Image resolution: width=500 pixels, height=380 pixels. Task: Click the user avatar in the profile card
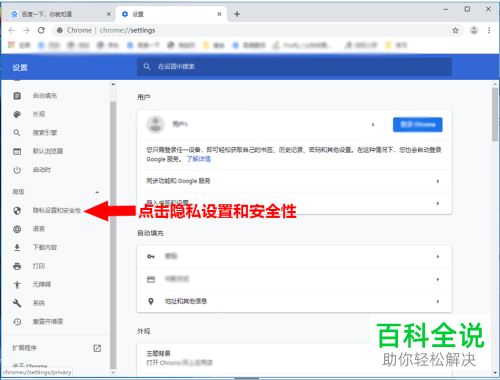[x=156, y=124]
